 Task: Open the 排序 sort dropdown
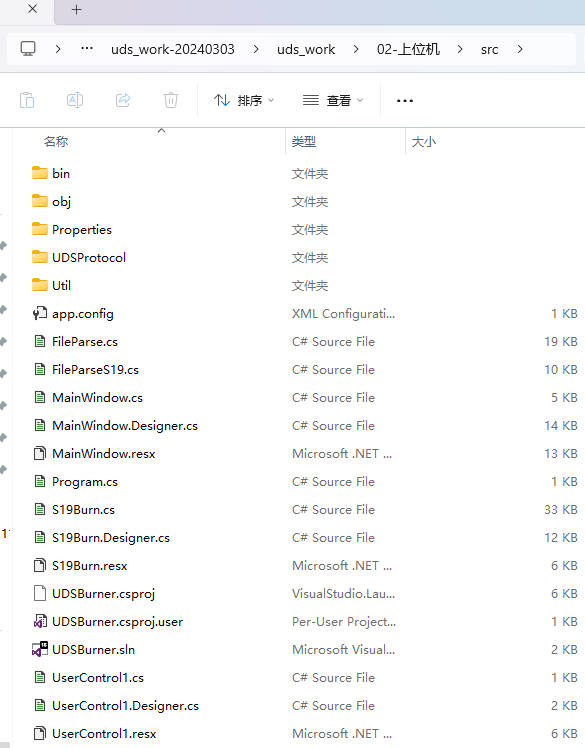(x=244, y=100)
